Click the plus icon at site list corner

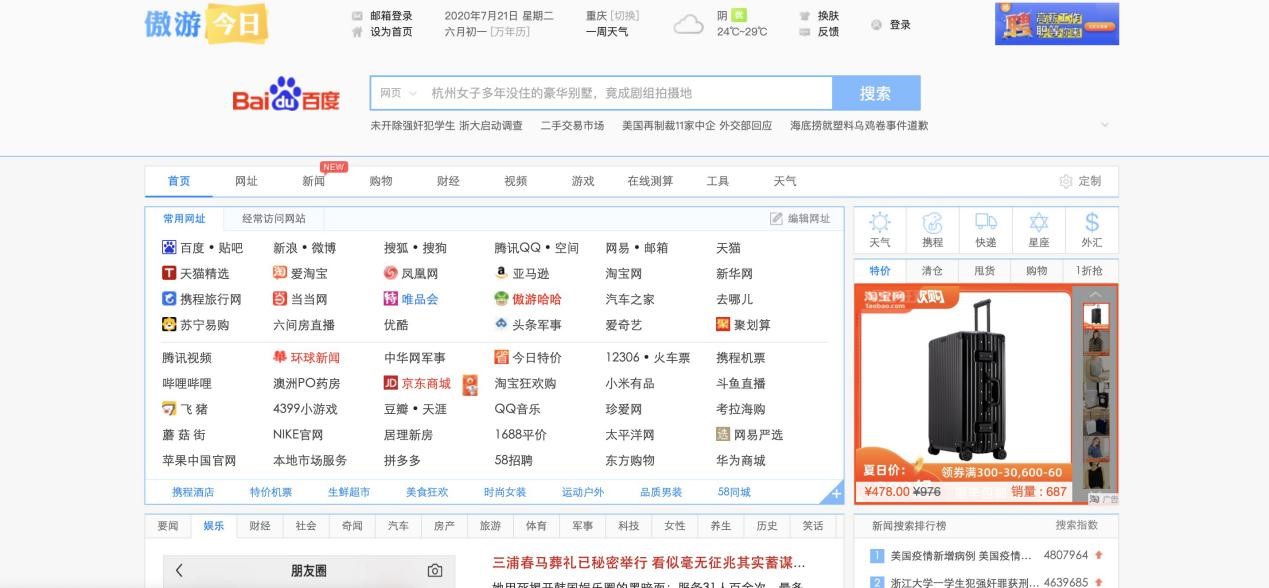click(835, 494)
